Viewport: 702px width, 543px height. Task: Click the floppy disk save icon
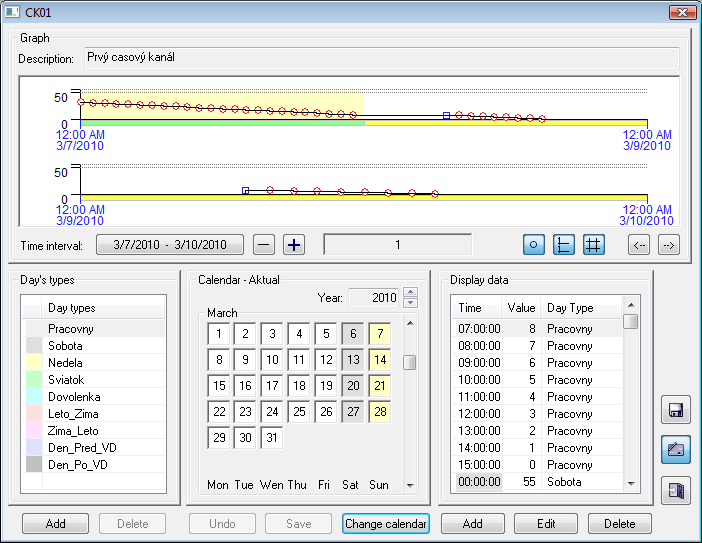click(675, 410)
